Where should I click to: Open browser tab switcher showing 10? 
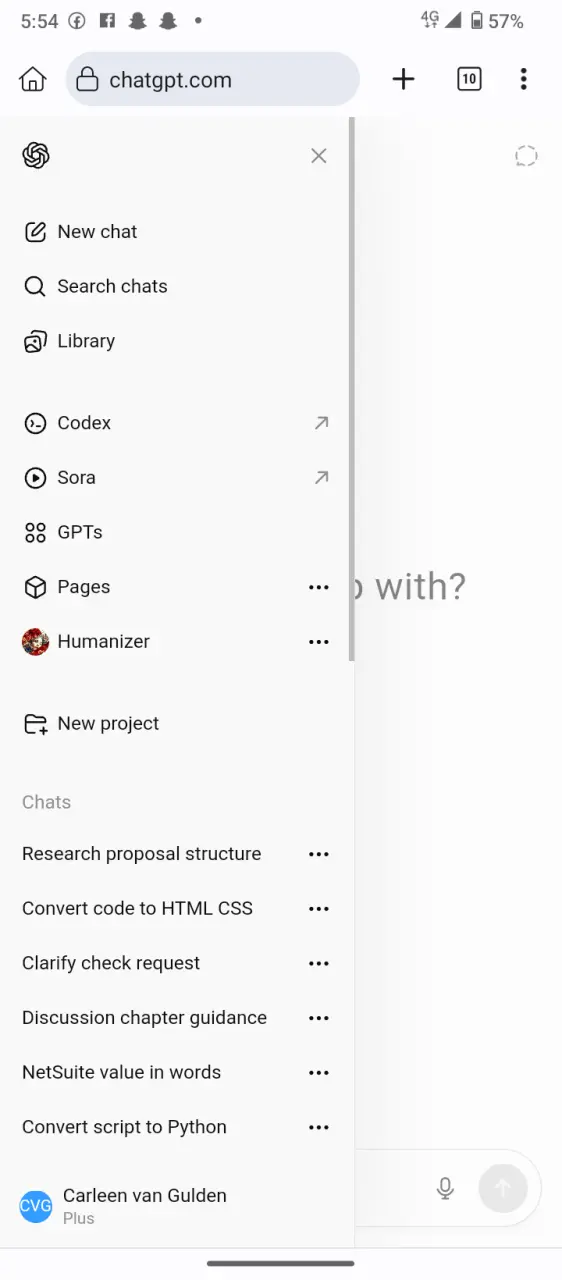click(x=469, y=79)
